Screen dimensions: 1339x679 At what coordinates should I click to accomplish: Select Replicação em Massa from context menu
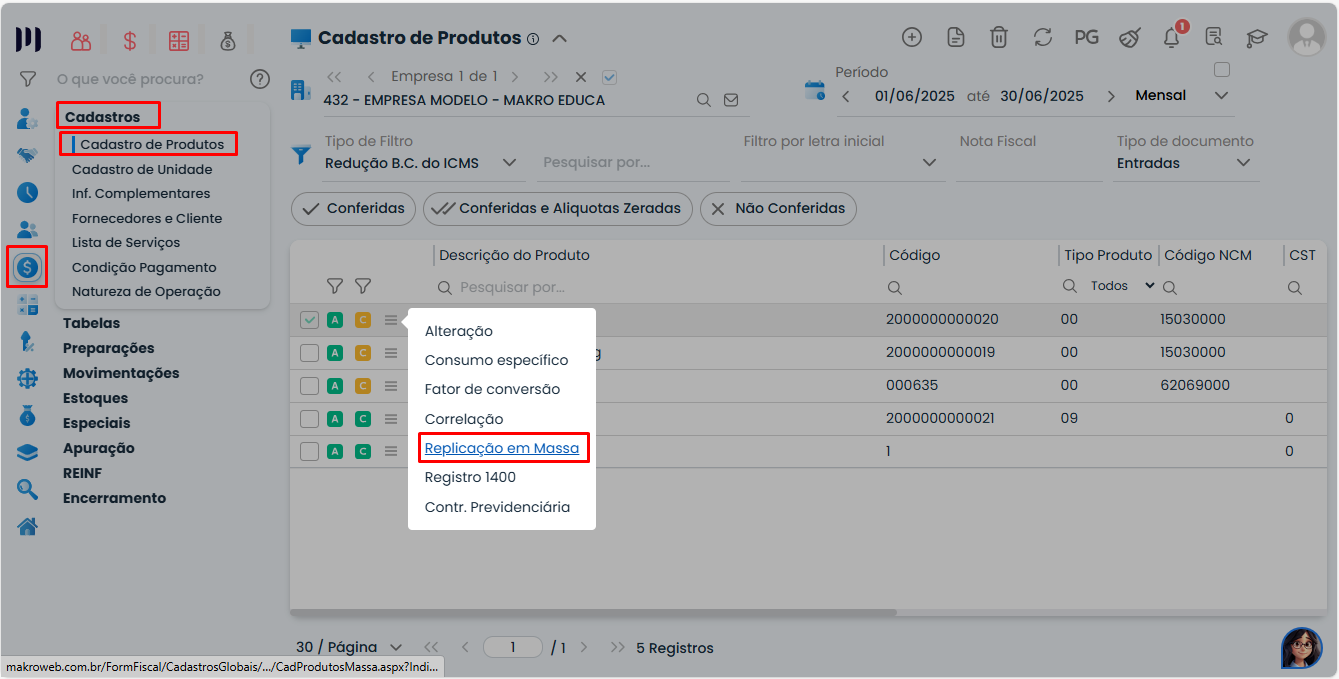coord(501,448)
